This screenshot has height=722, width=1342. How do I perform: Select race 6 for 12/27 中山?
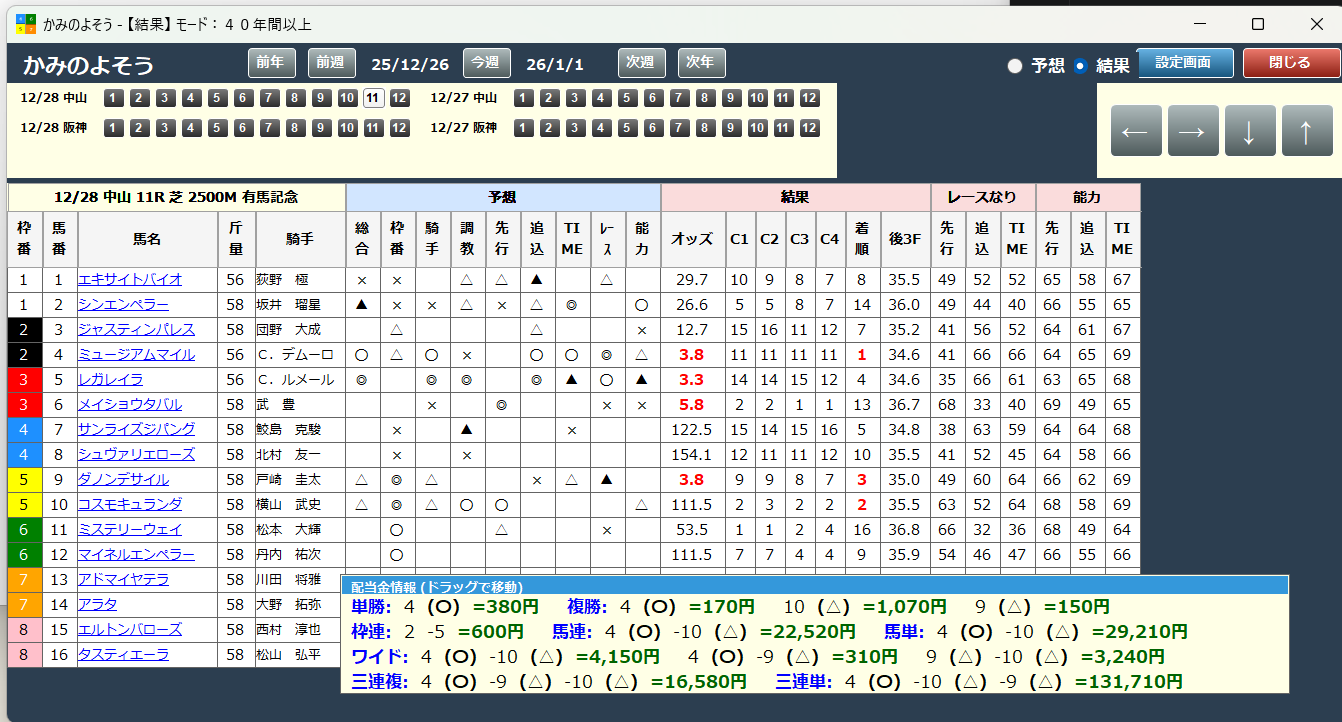tap(654, 98)
